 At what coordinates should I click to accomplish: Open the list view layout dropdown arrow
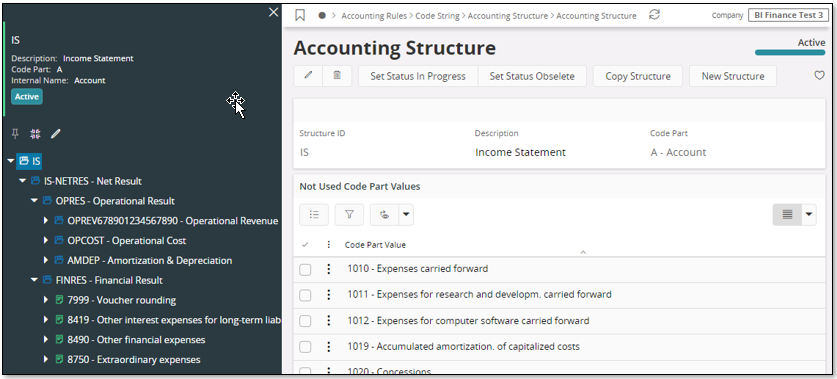click(x=809, y=215)
